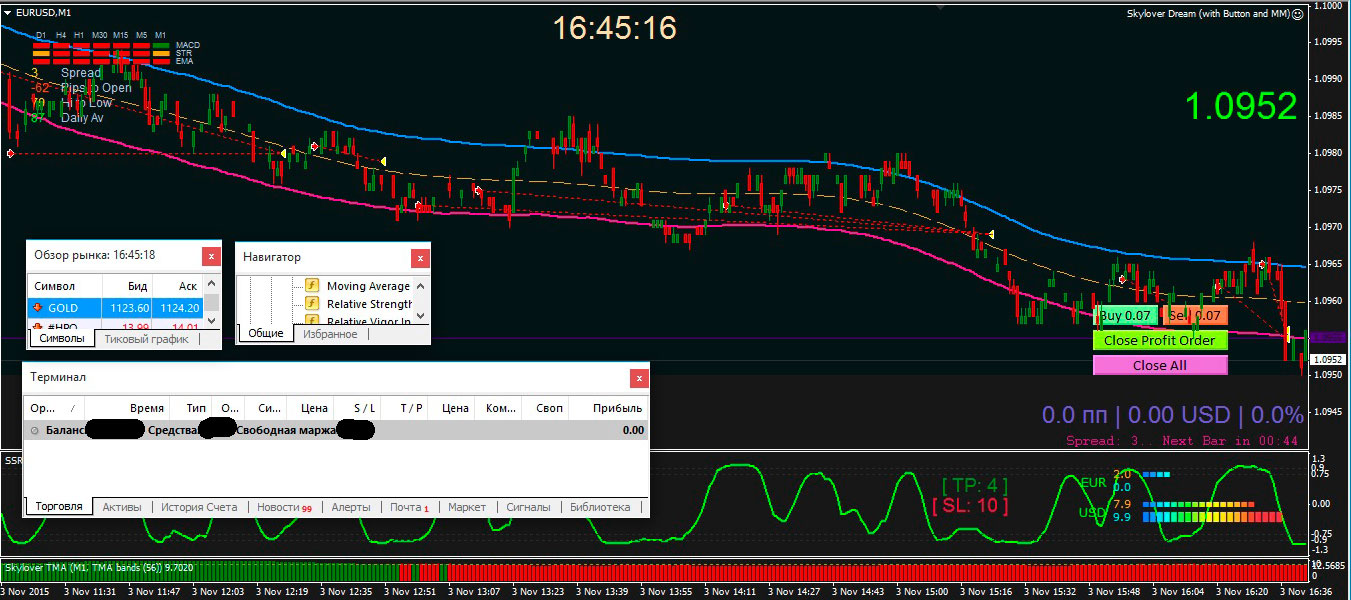Select the Общие tab in Навигатор
The width and height of the screenshot is (1351, 600).
pyautogui.click(x=265, y=333)
